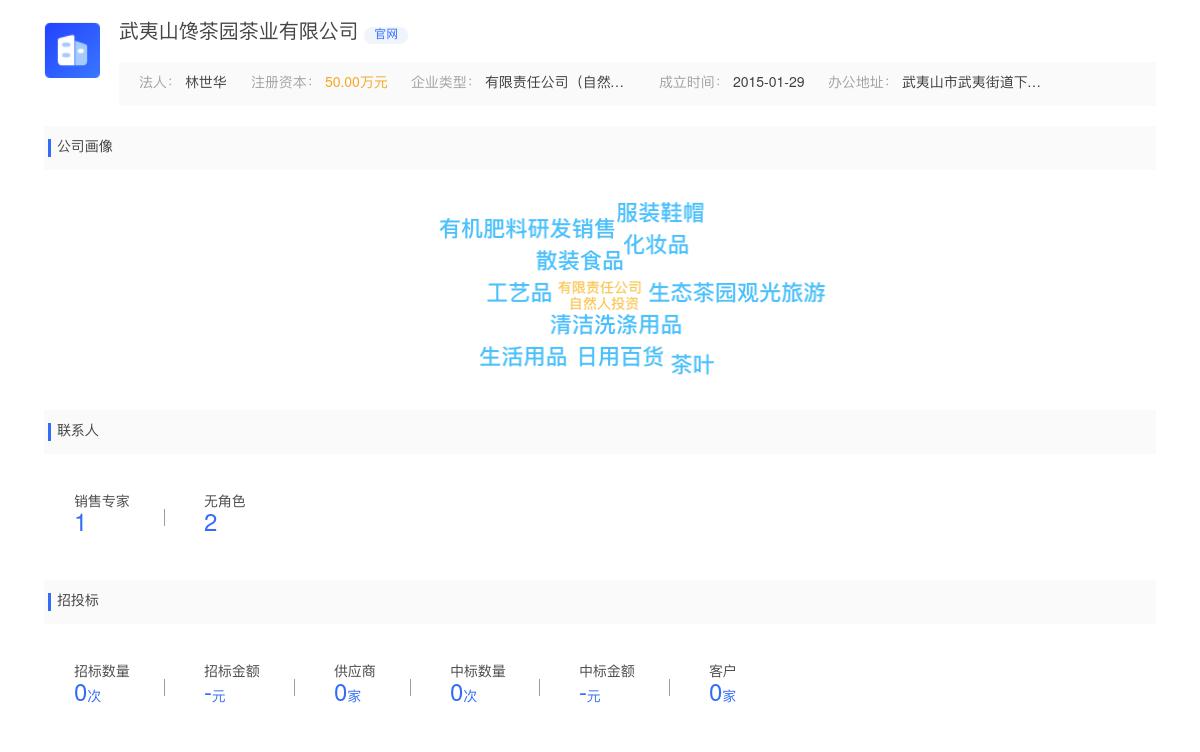Viewport: 1200px width, 752px height.
Task: Click the 成立时间 field label
Action: (x=689, y=83)
